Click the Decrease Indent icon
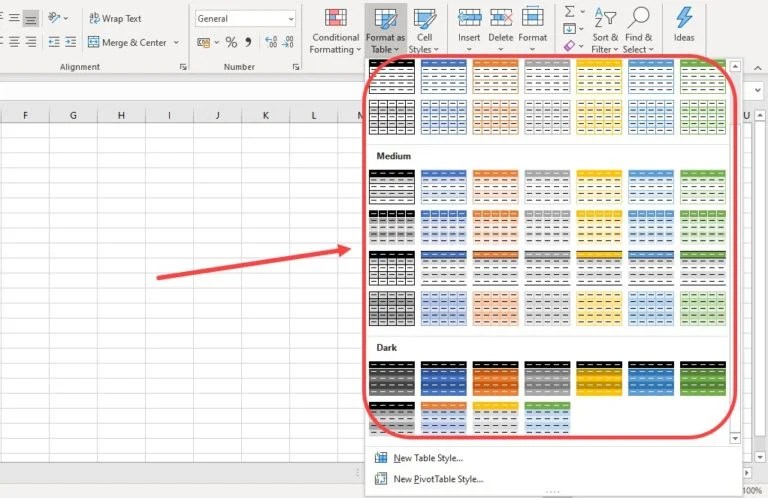The width and height of the screenshot is (768, 498). [54, 43]
